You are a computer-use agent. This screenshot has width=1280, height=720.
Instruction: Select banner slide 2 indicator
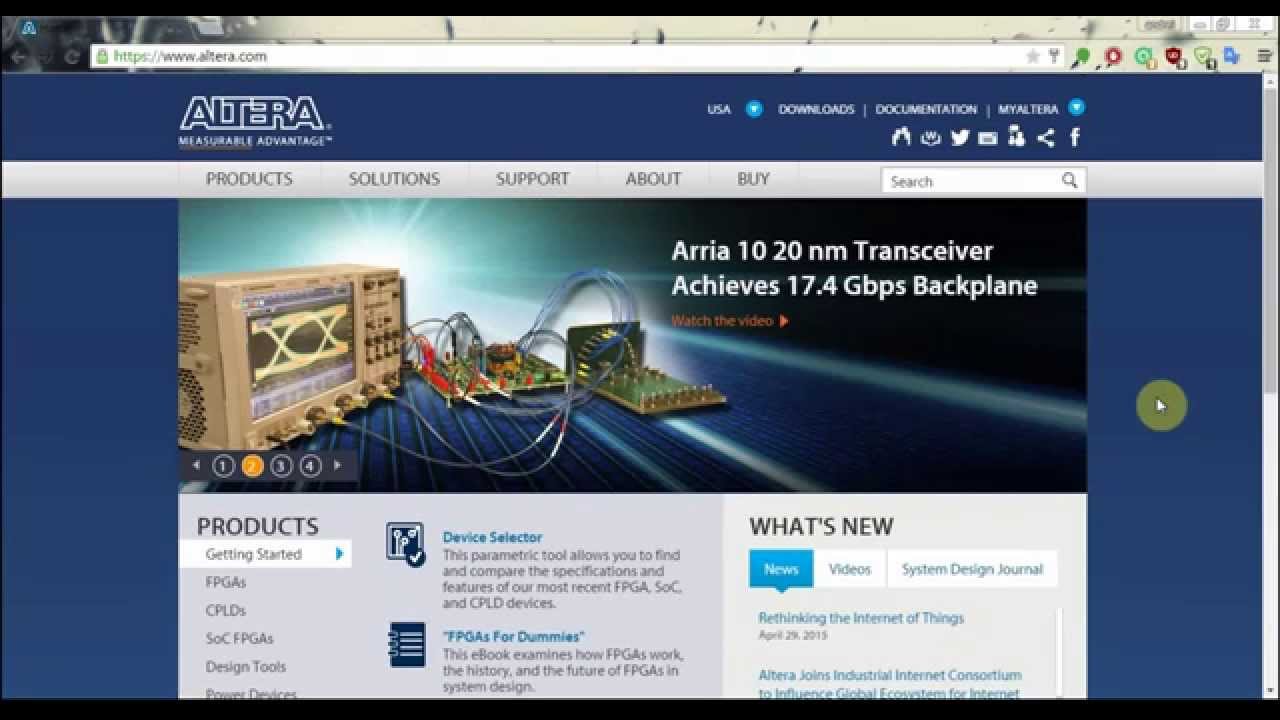click(x=253, y=465)
